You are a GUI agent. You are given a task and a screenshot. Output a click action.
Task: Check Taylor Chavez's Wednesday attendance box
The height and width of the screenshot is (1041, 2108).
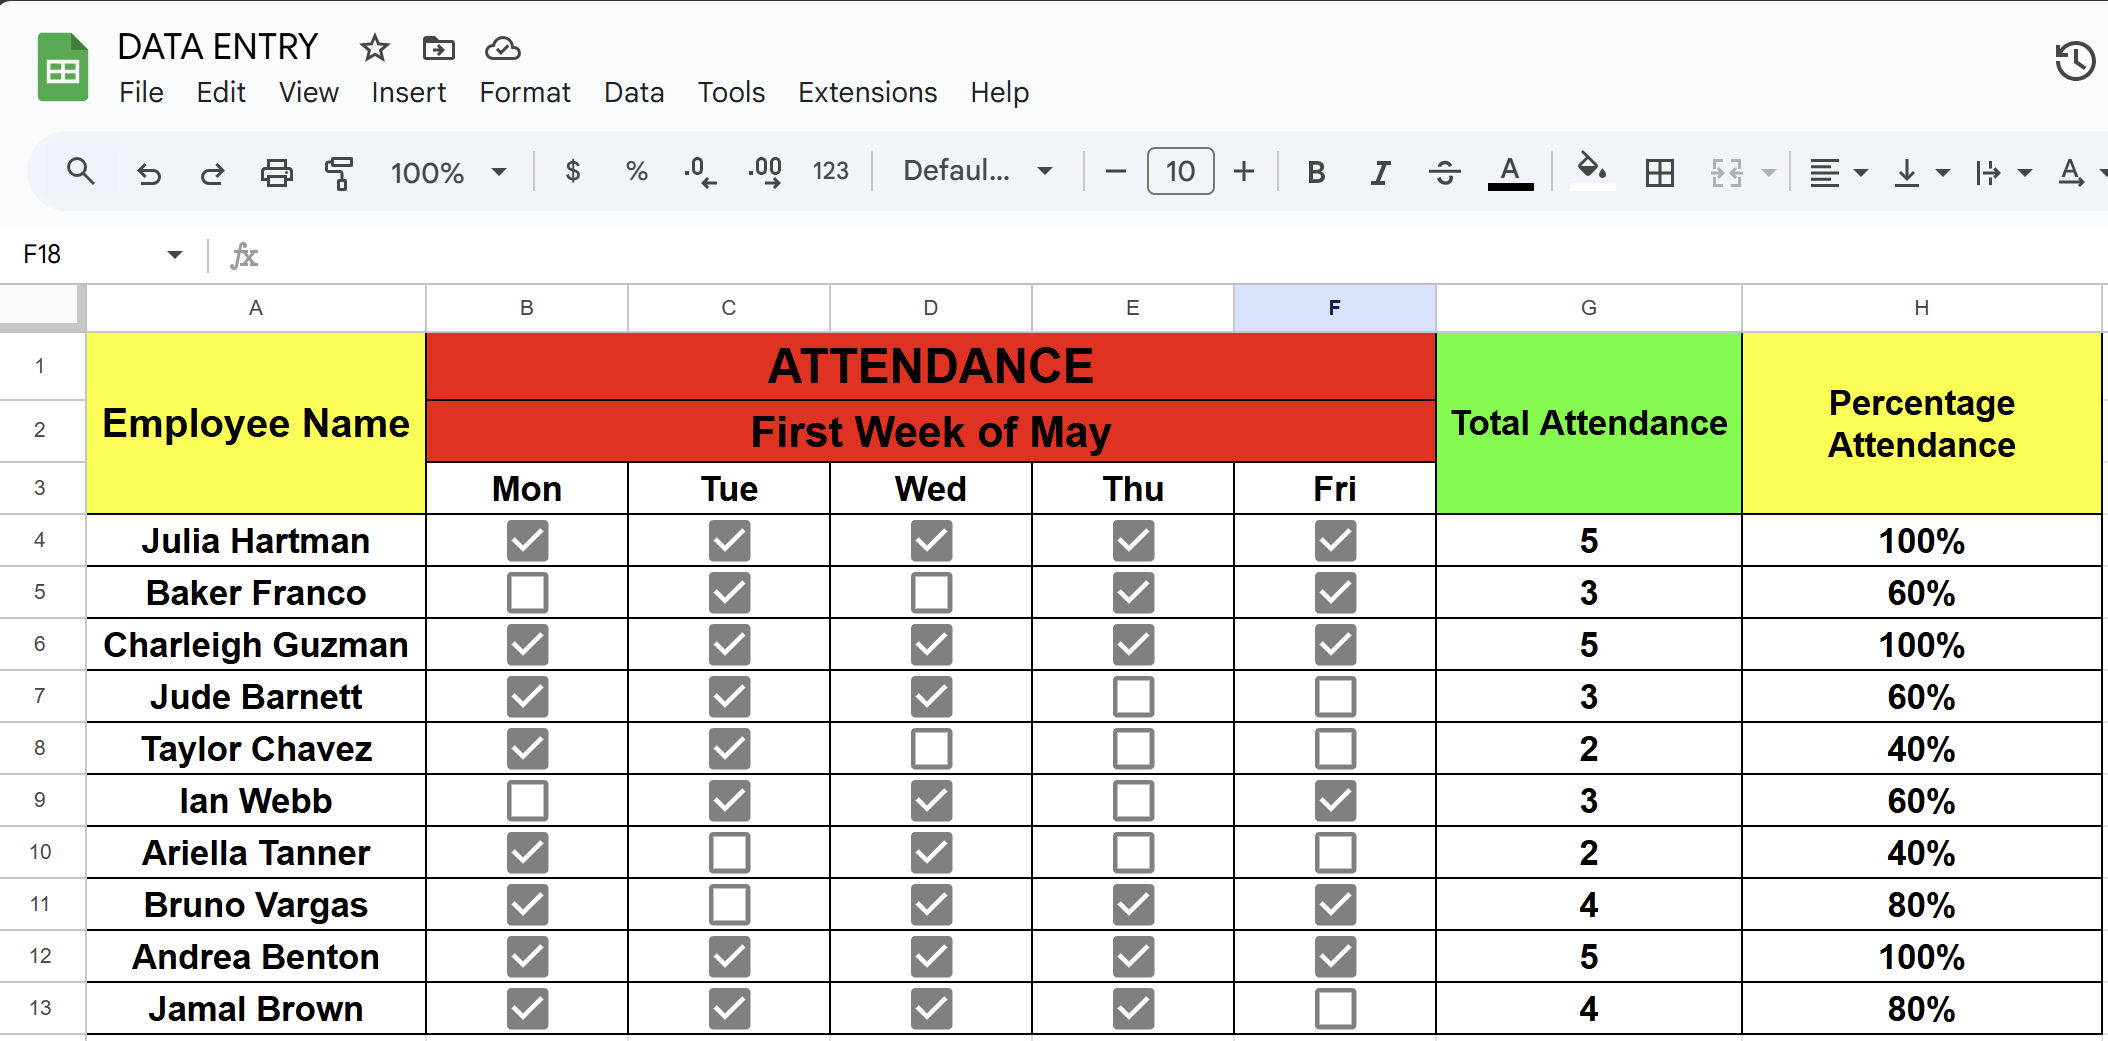(931, 748)
